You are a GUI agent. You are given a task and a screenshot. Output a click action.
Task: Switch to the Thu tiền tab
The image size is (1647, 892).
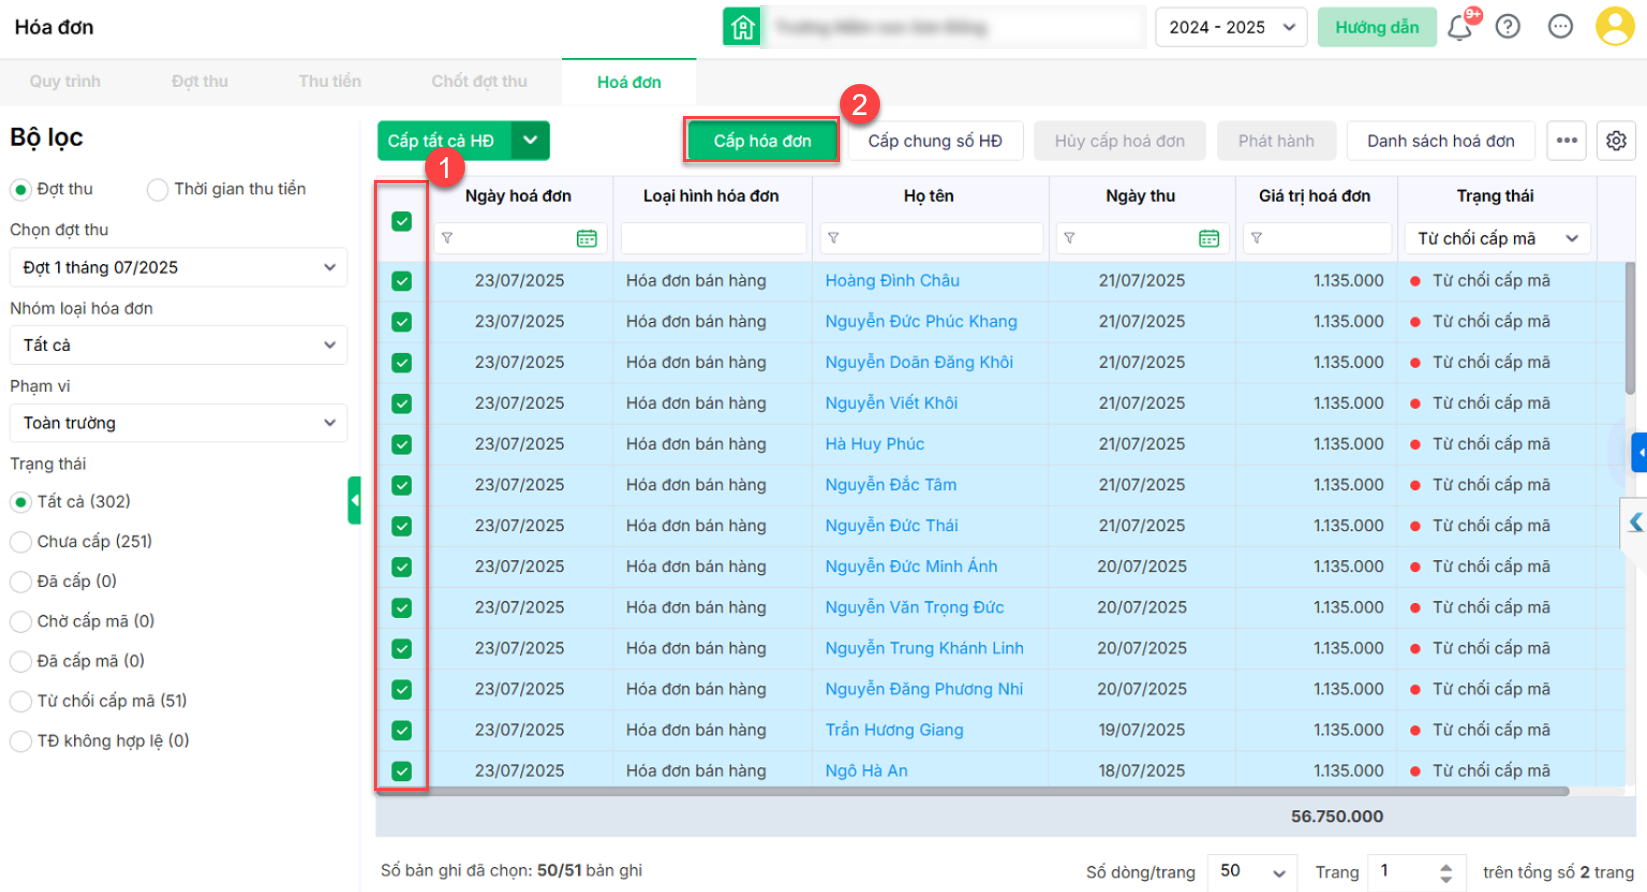(329, 81)
